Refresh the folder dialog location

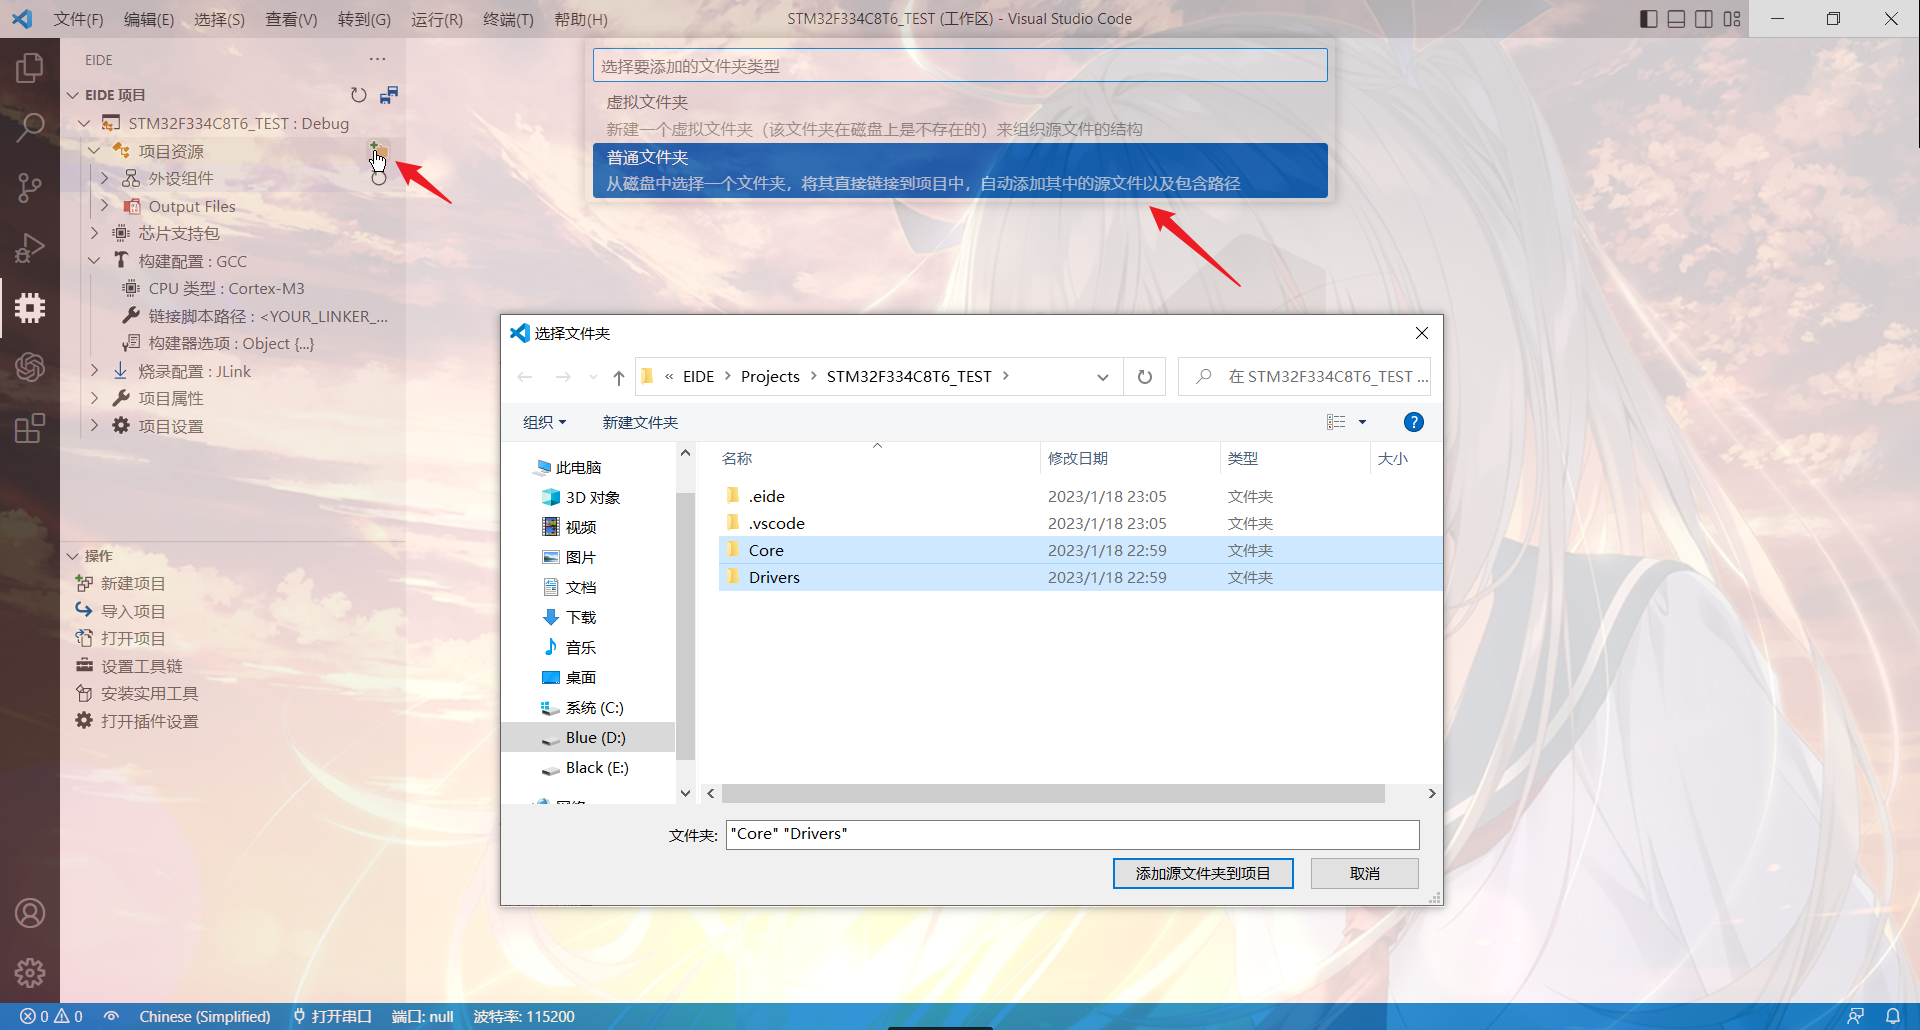(1145, 377)
